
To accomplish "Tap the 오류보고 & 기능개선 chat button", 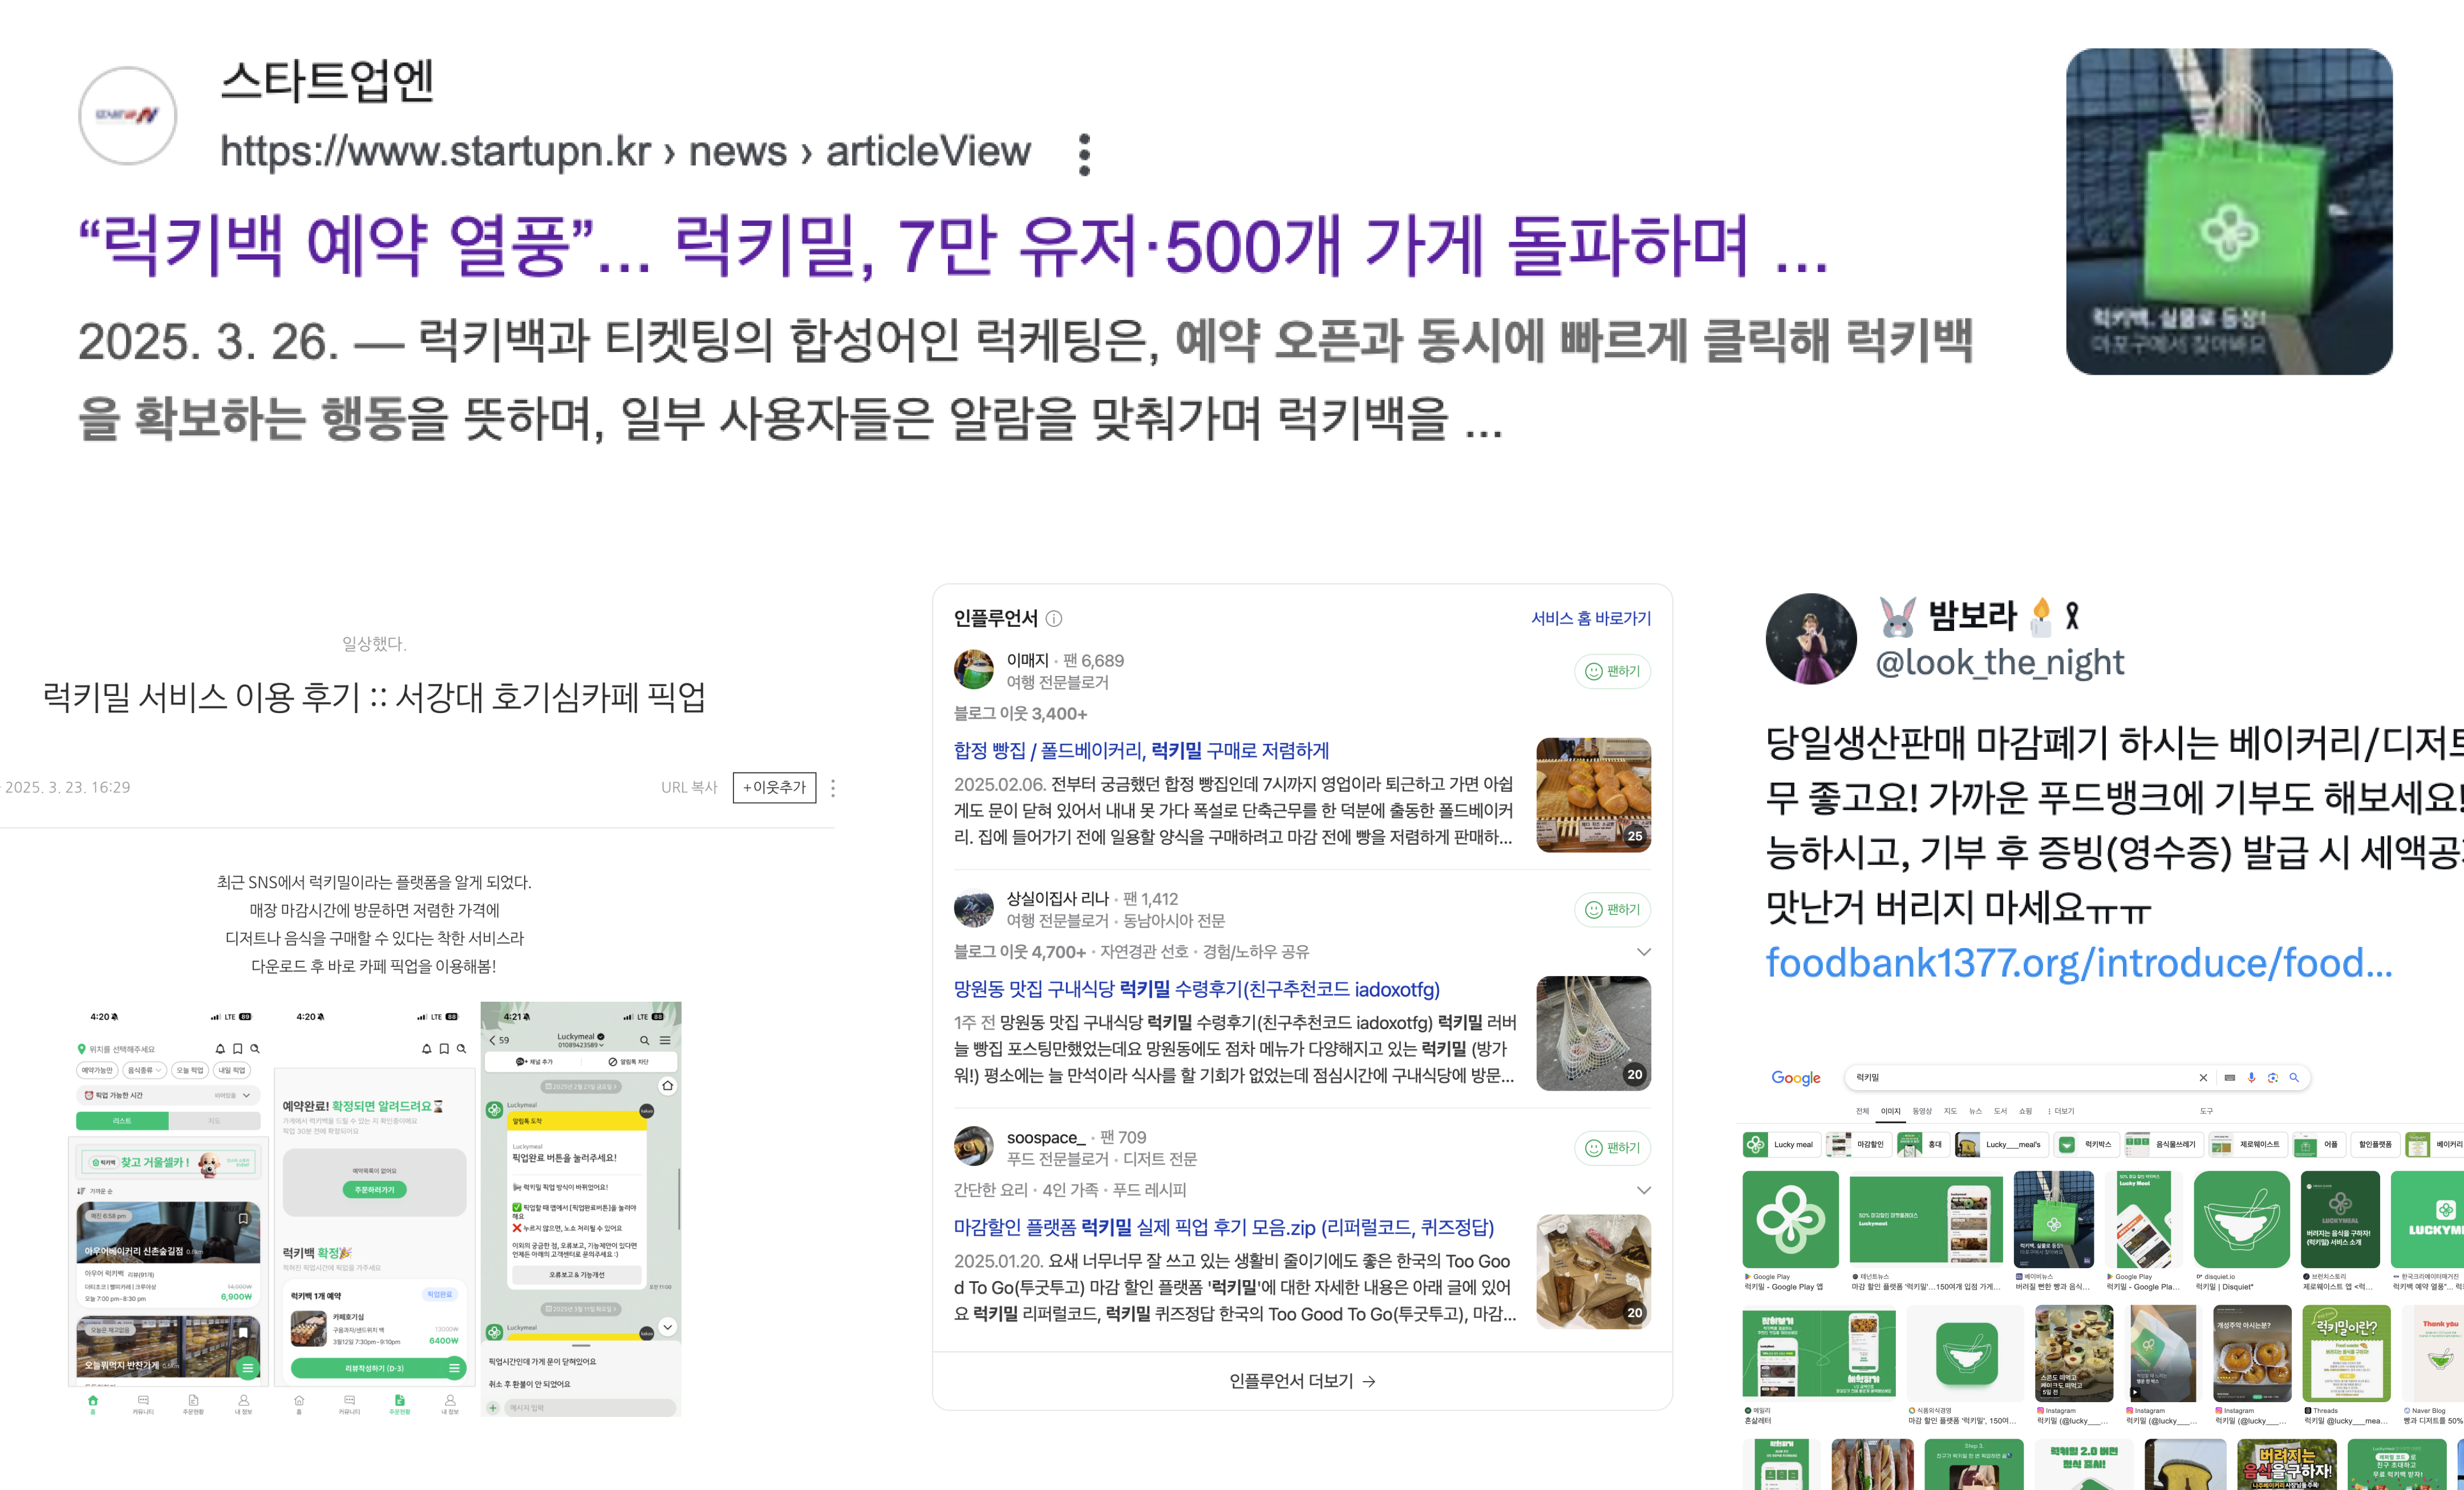I will (577, 1275).
